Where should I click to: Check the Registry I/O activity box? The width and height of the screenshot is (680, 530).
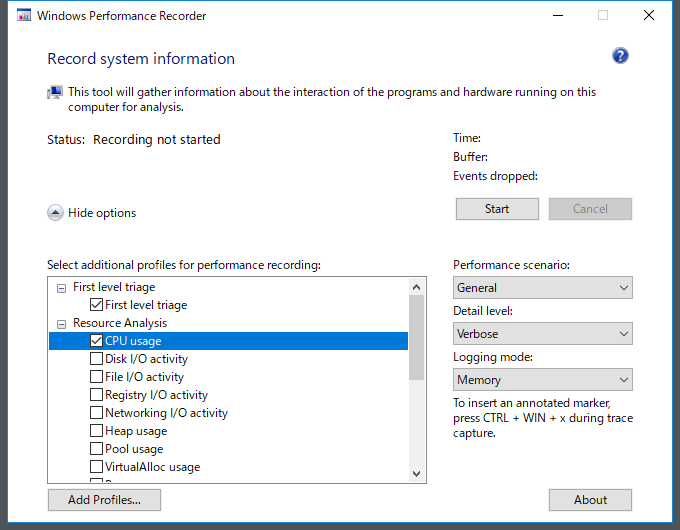click(96, 395)
